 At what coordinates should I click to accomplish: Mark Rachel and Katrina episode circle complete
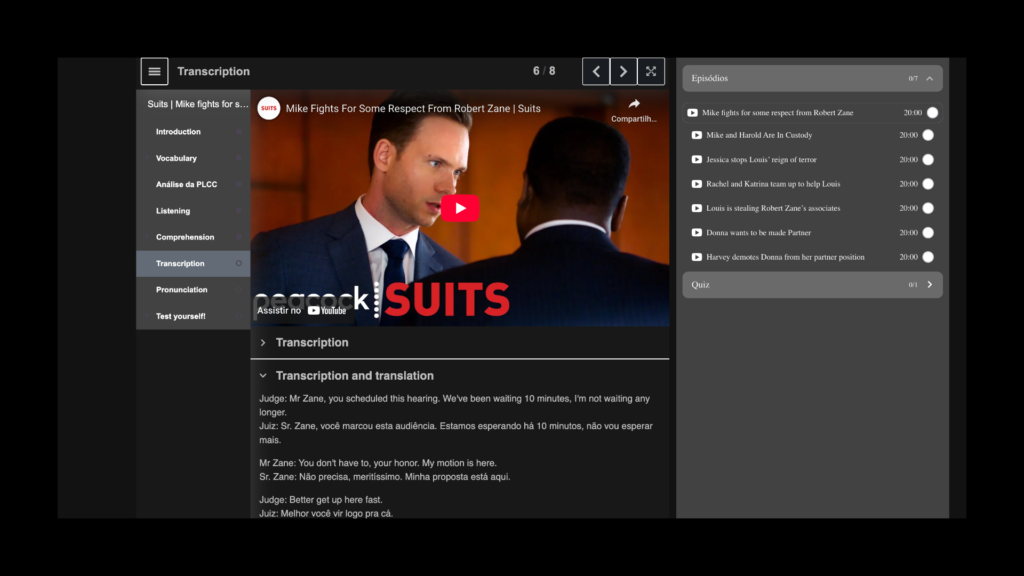[928, 184]
